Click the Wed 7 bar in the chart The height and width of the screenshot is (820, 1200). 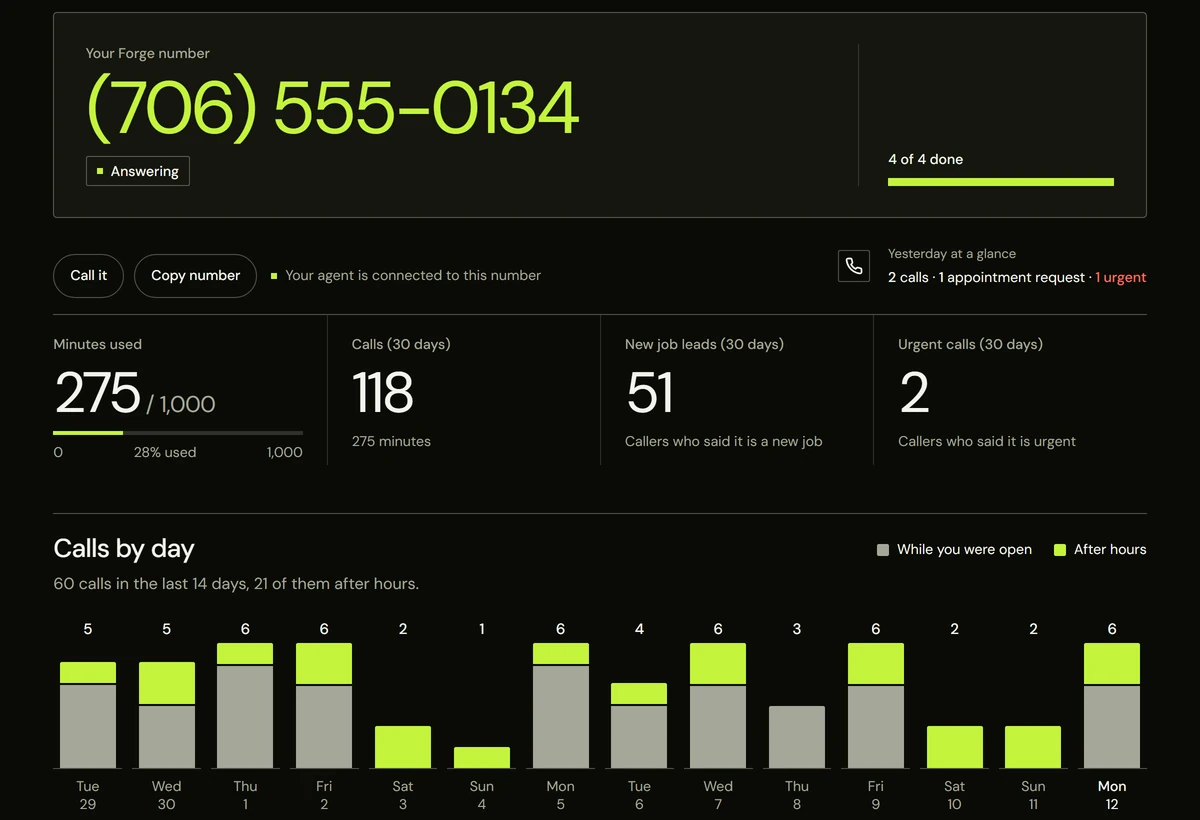[x=718, y=705]
